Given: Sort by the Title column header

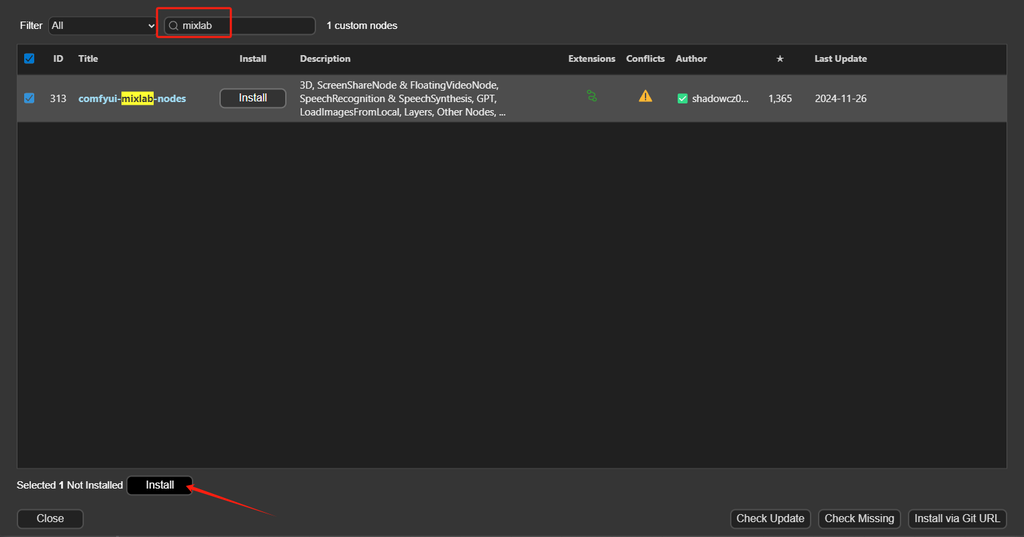Looking at the screenshot, I should click(88, 59).
